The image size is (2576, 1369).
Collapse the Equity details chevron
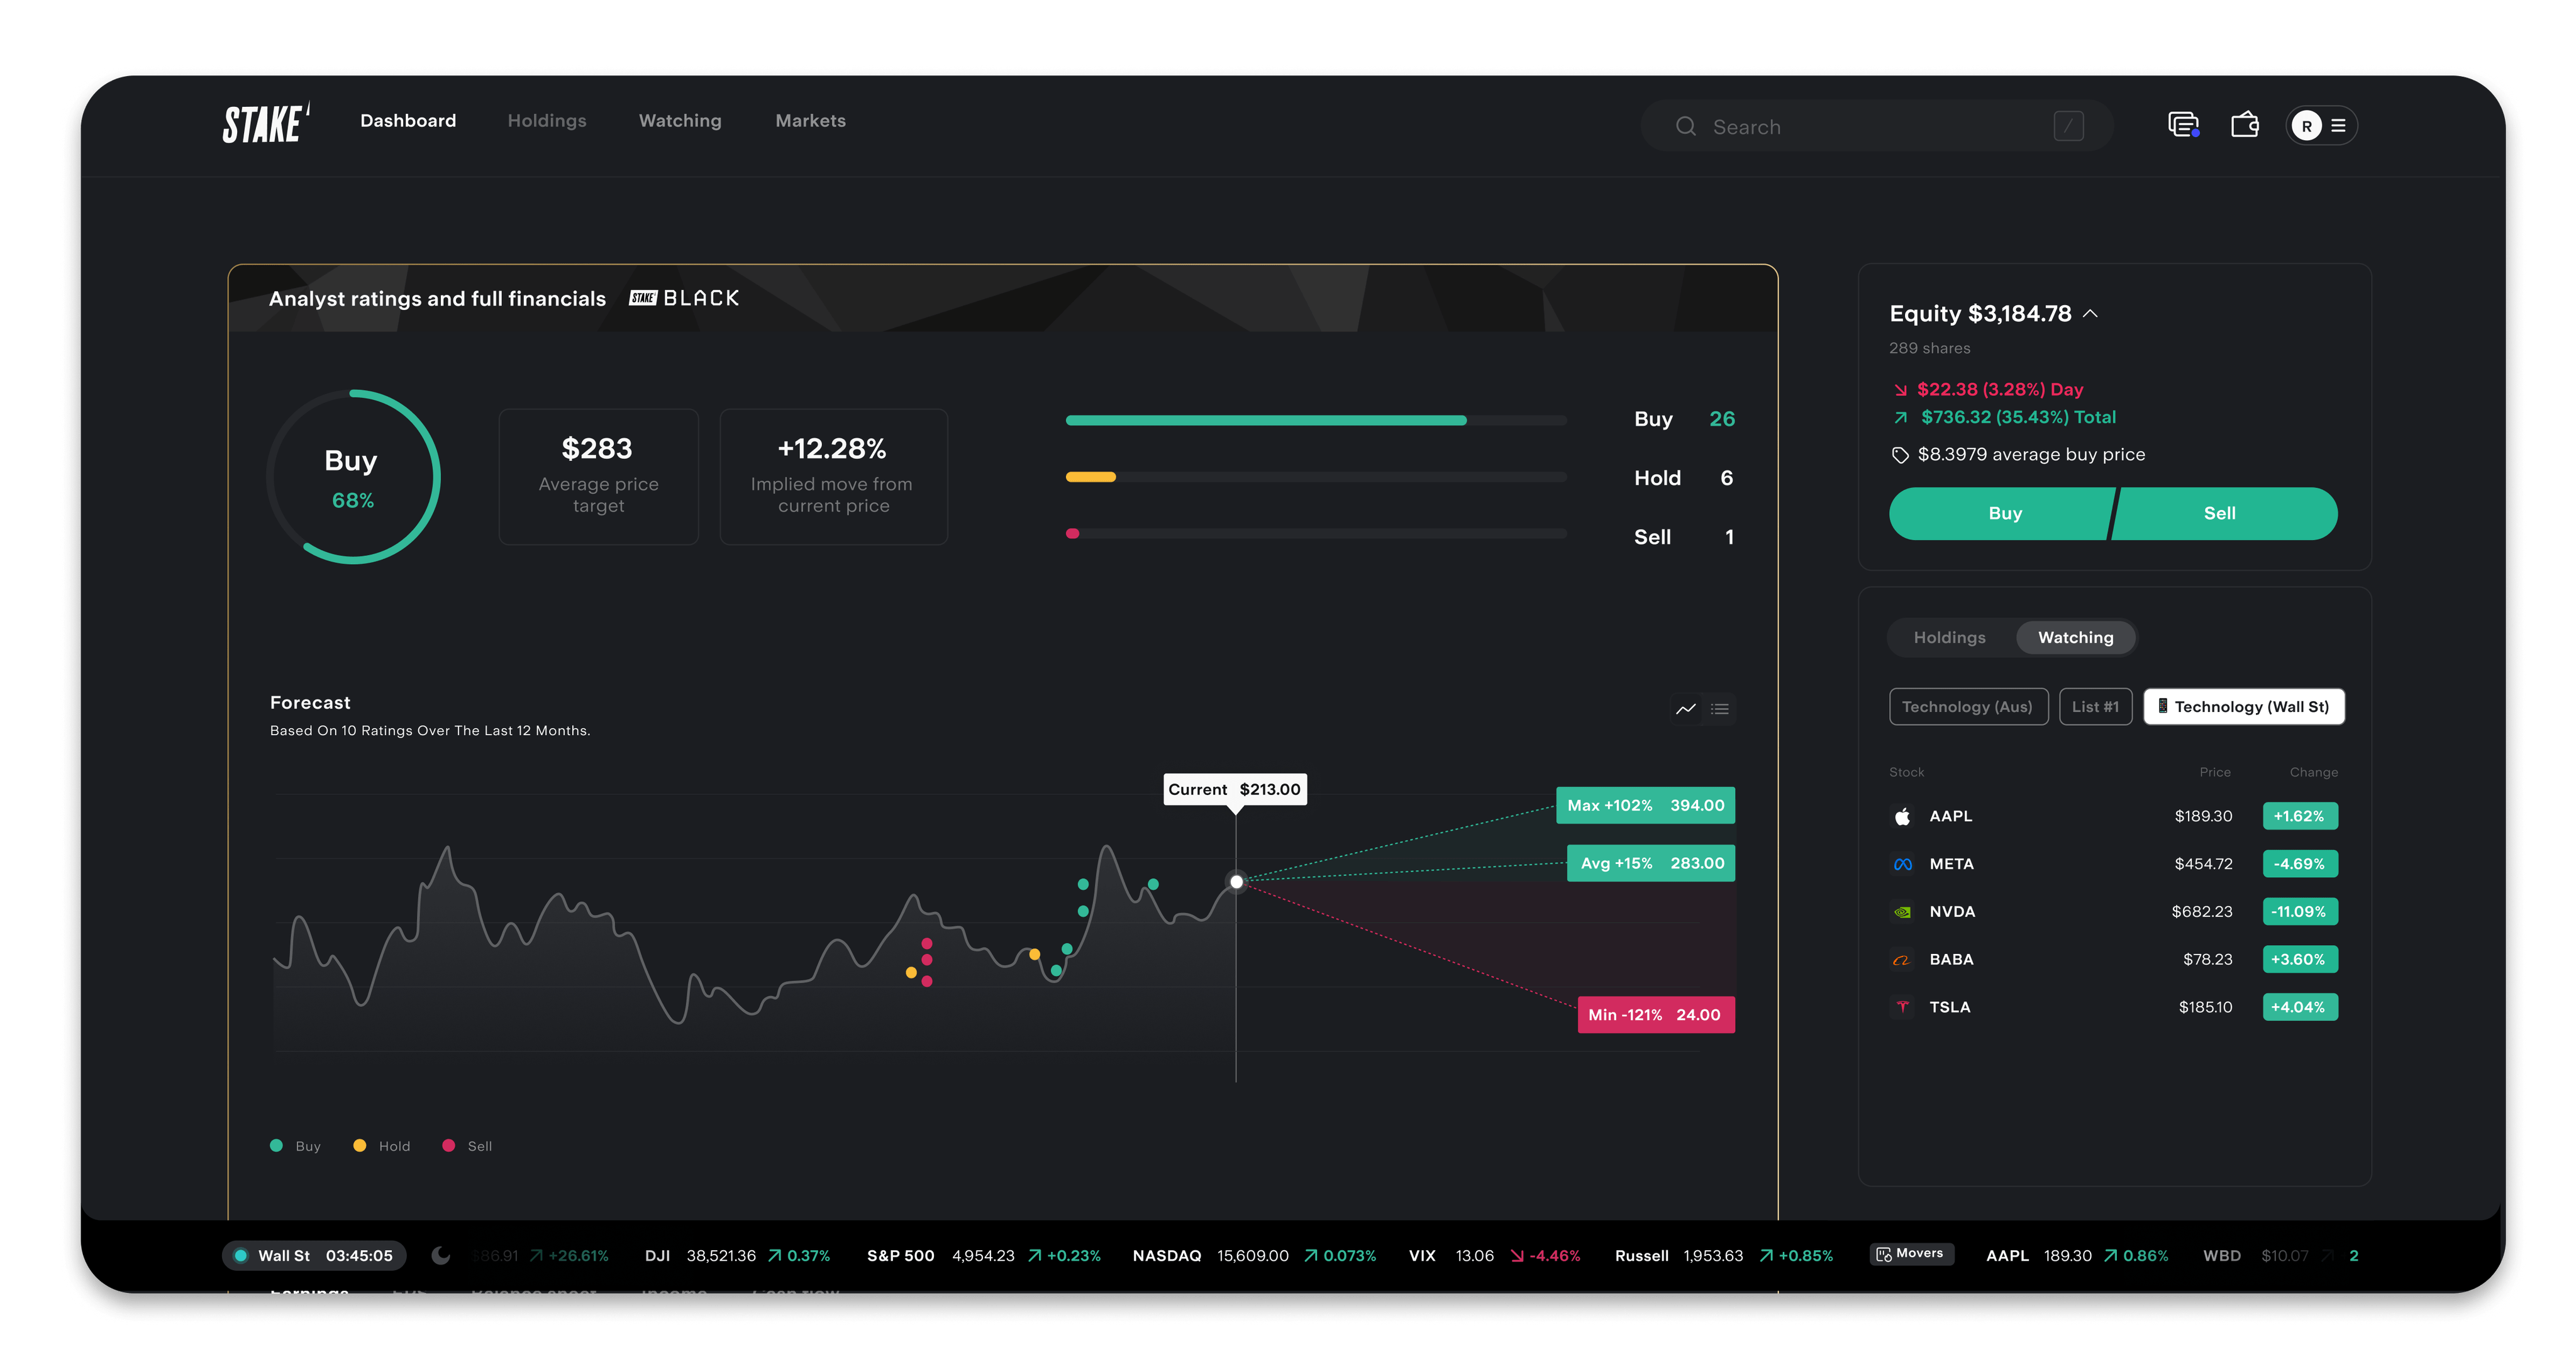[x=2090, y=314]
